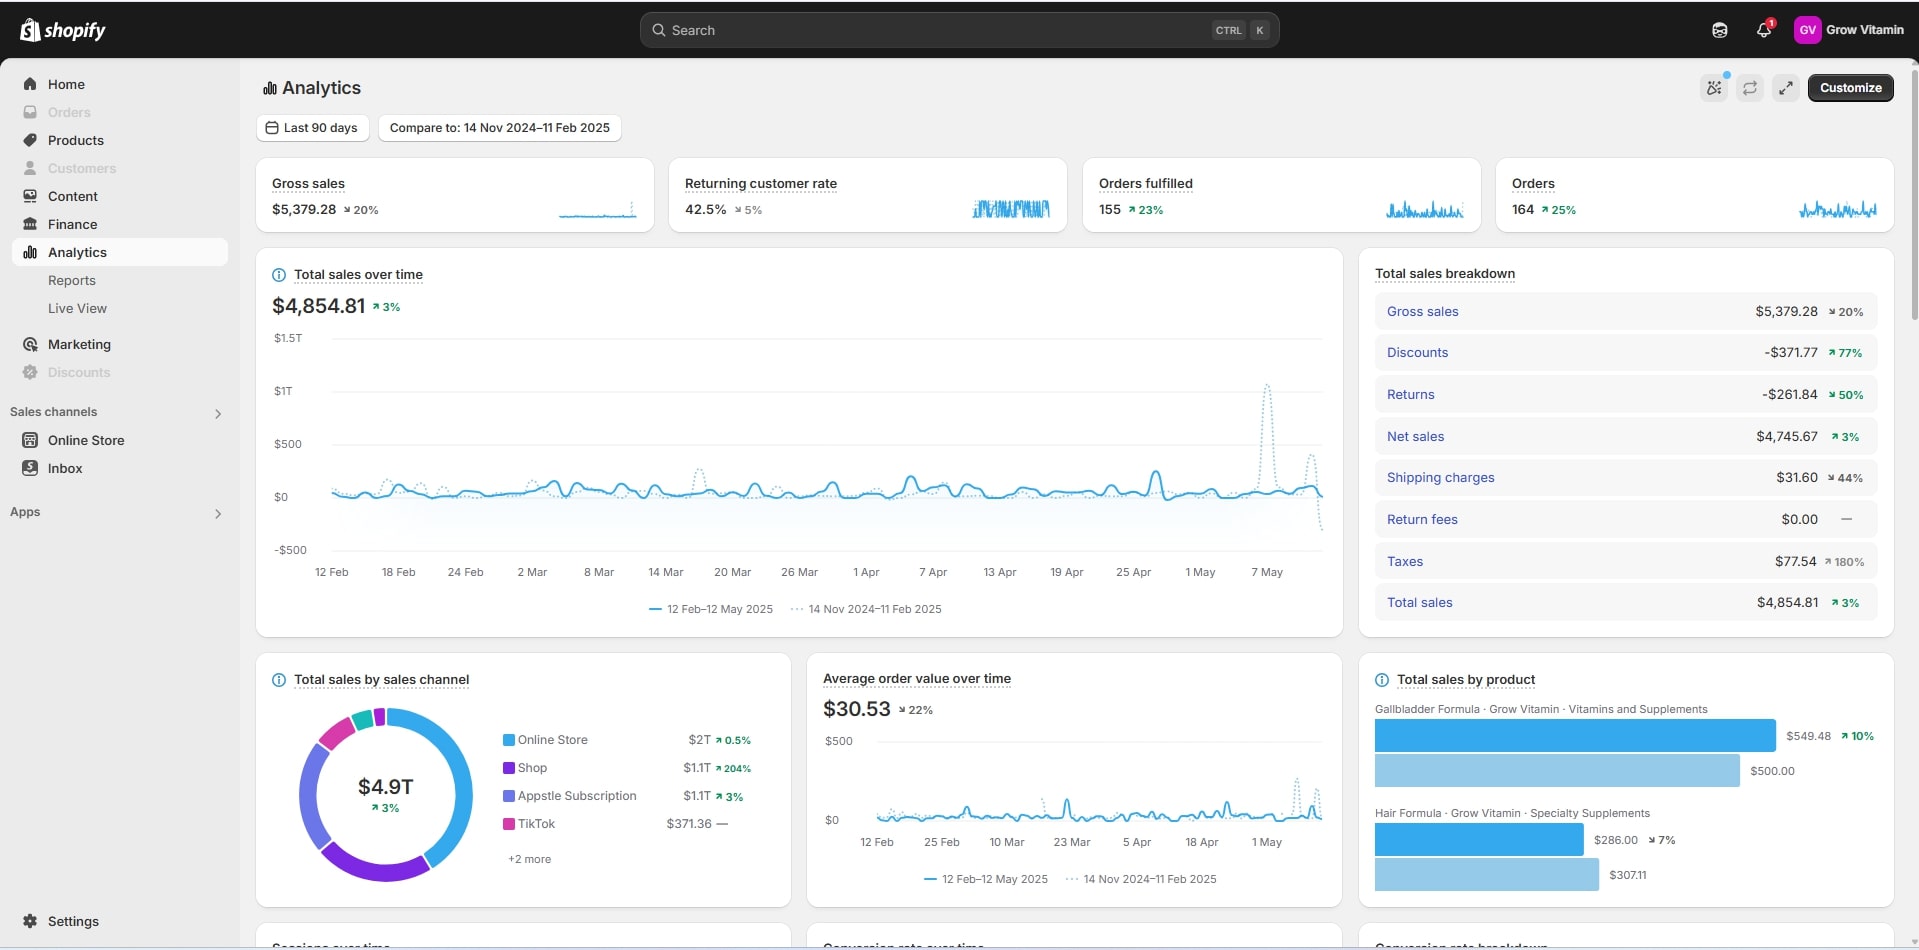Click the party popper what's-new icon
Viewport: 1919px width, 950px height.
pos(1714,88)
